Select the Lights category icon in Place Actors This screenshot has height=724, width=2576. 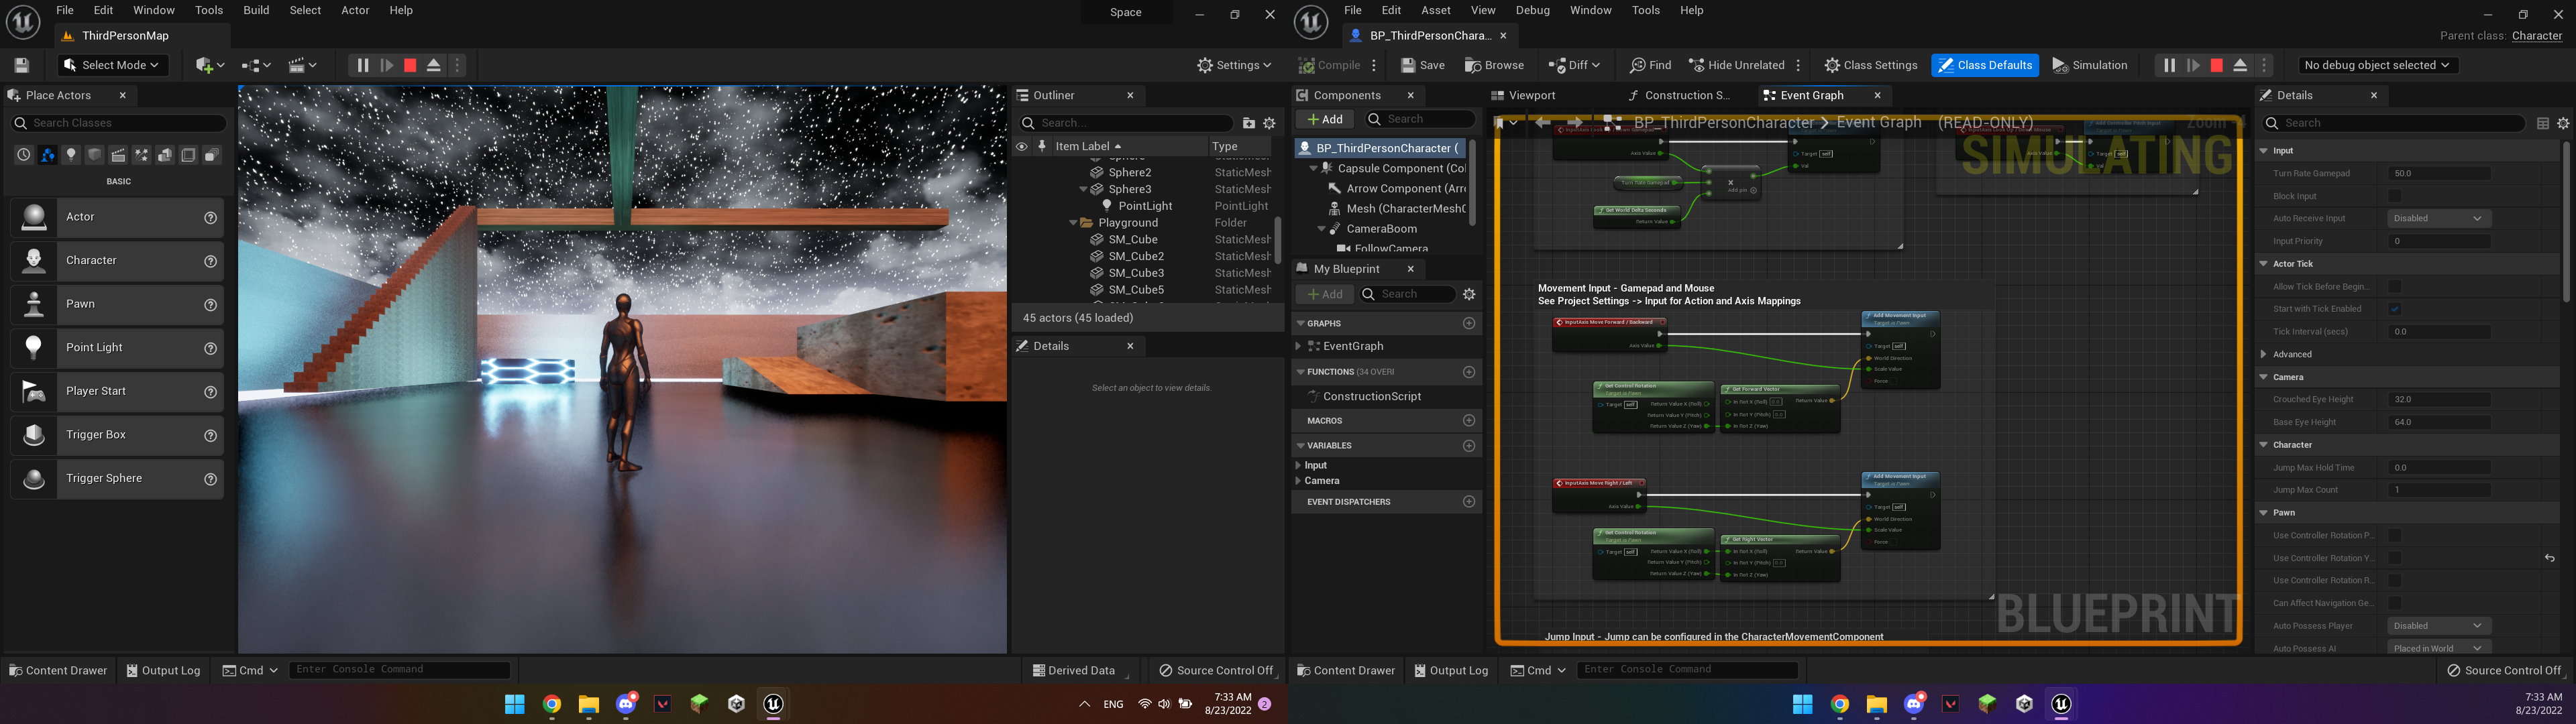71,155
